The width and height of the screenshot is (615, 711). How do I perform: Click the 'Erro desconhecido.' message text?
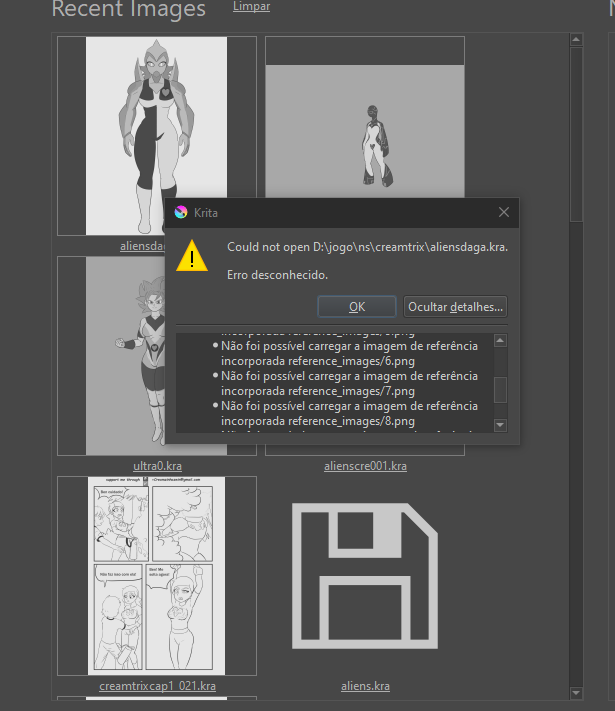[x=277, y=275]
